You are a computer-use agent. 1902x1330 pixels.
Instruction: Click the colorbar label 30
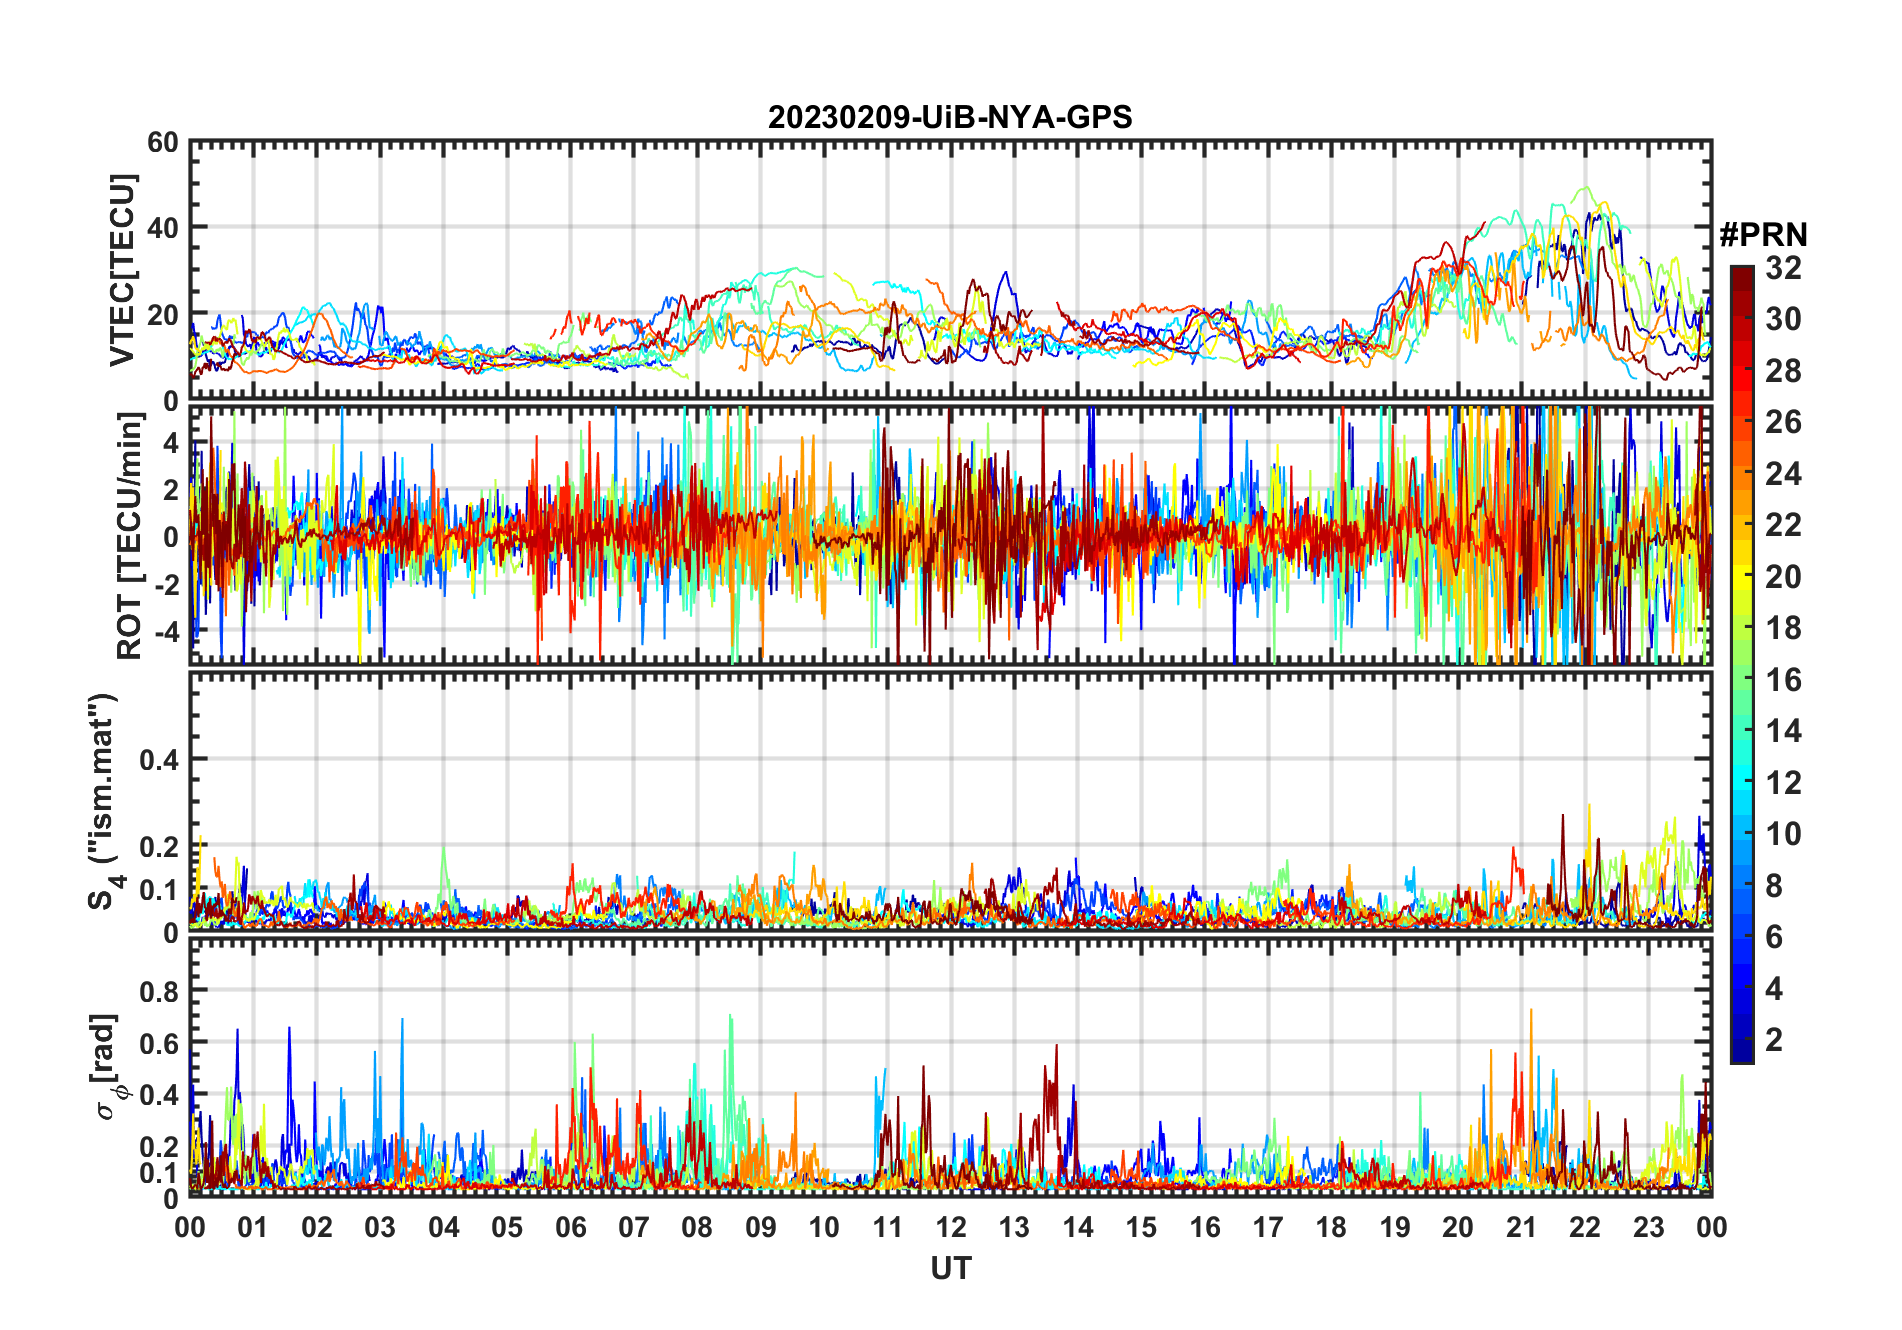(x=1783, y=319)
